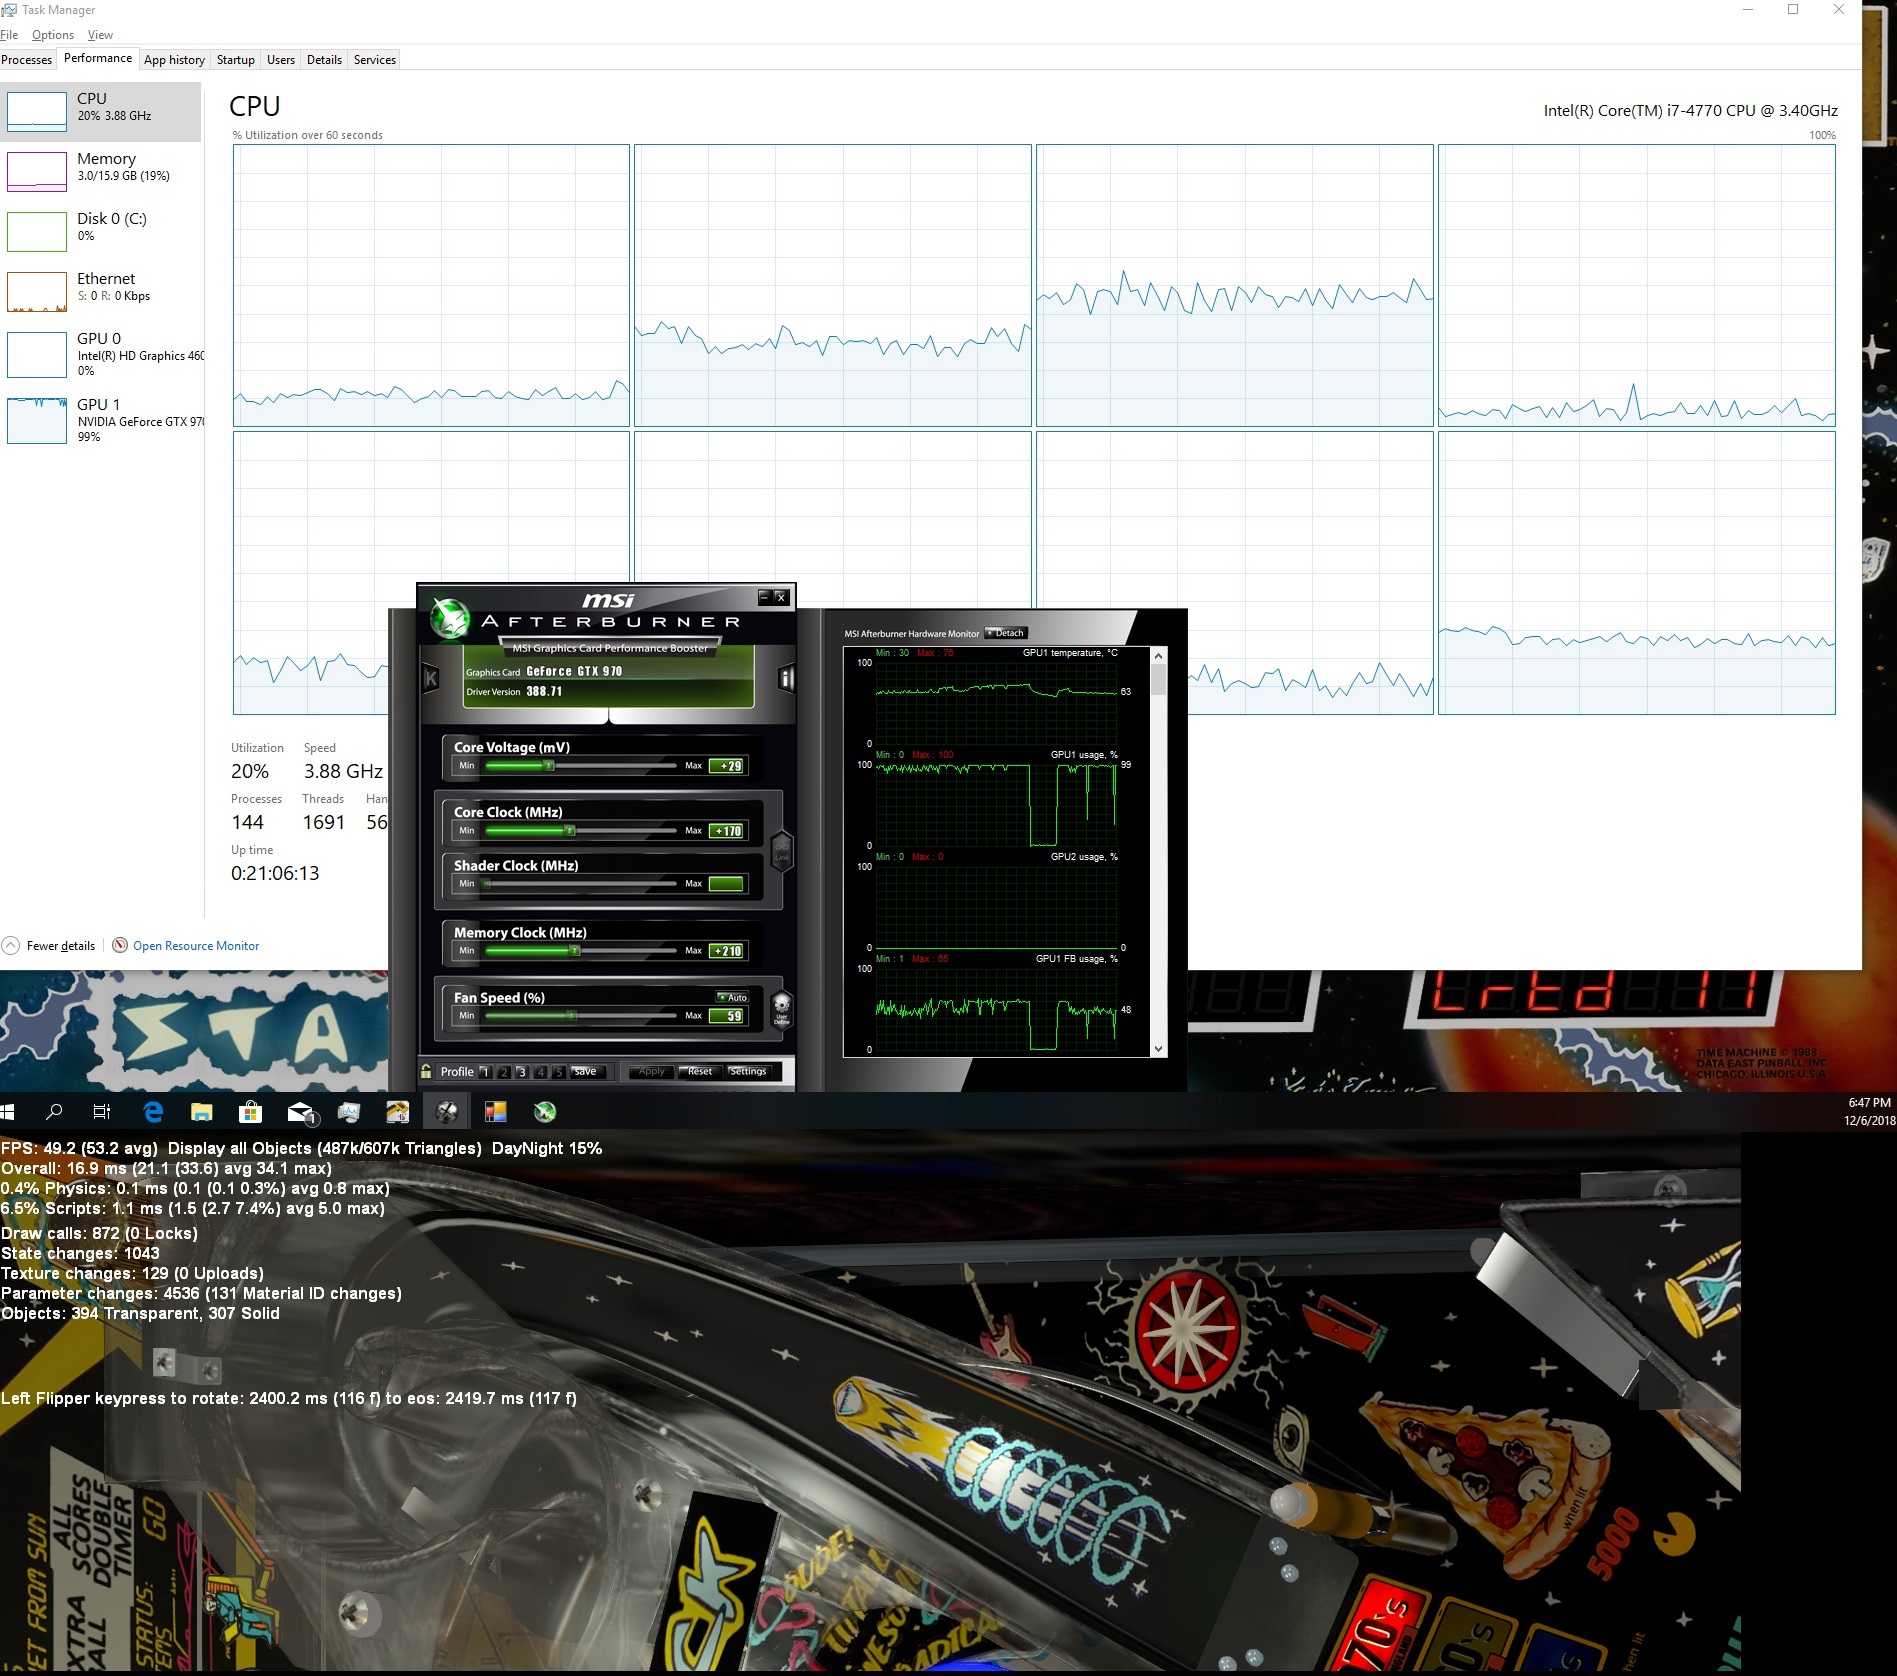Screen dimensions: 1897x1676
Task: Select Ethernet in the performance sidebar
Action: click(x=102, y=291)
